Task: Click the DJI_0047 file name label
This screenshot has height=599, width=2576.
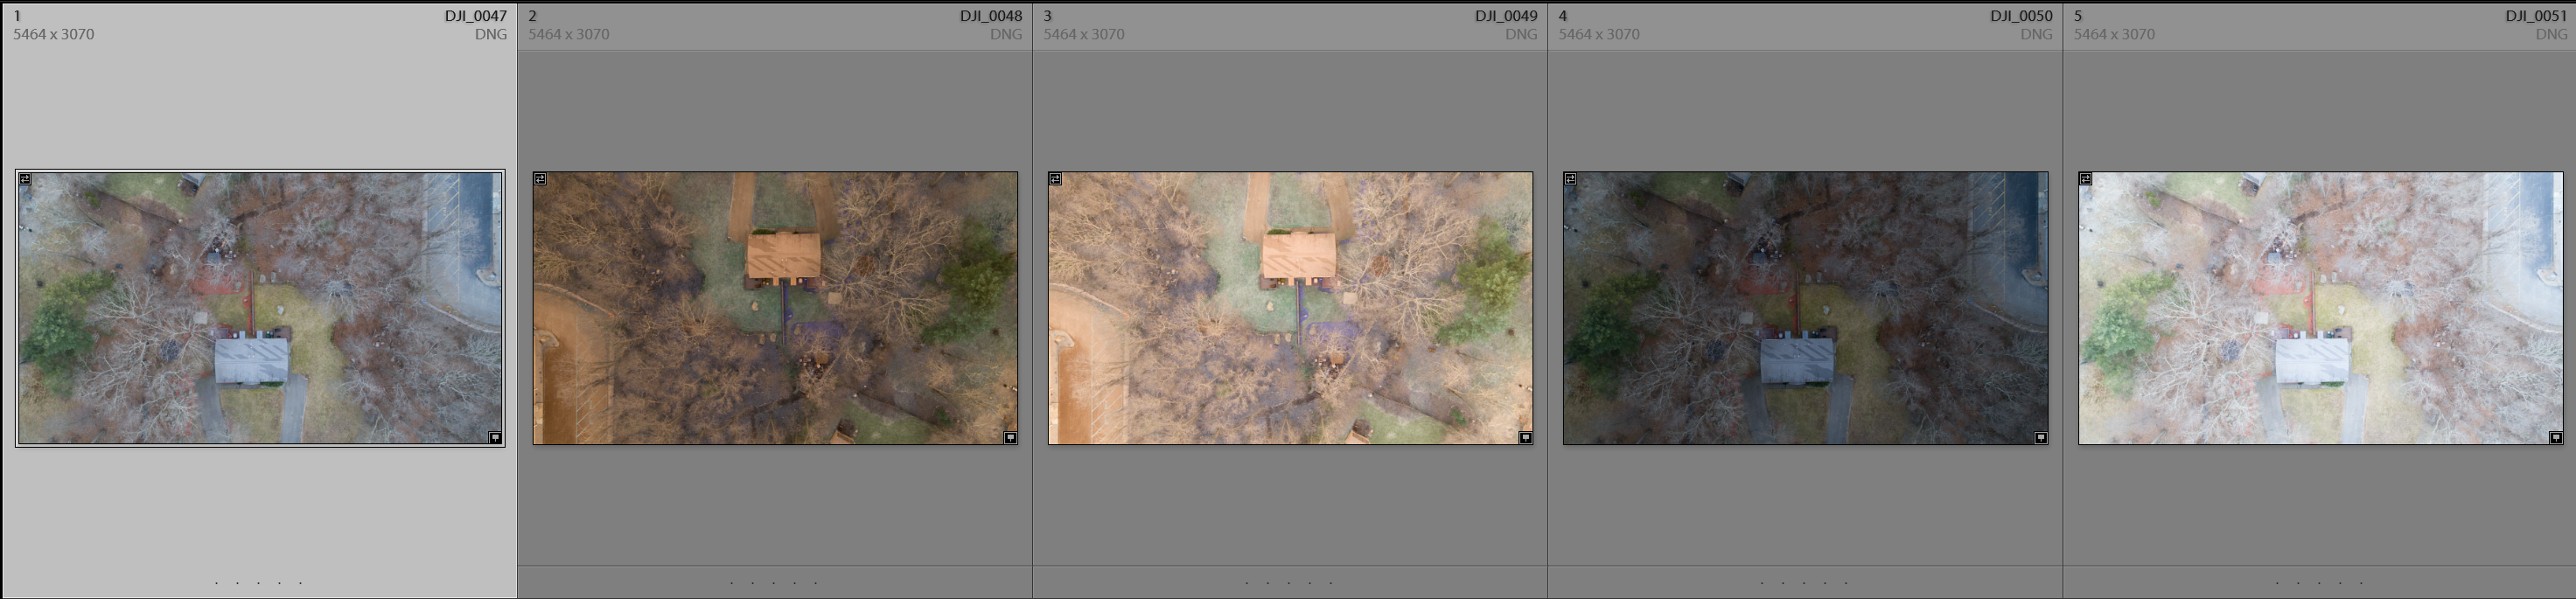Action: 476,16
